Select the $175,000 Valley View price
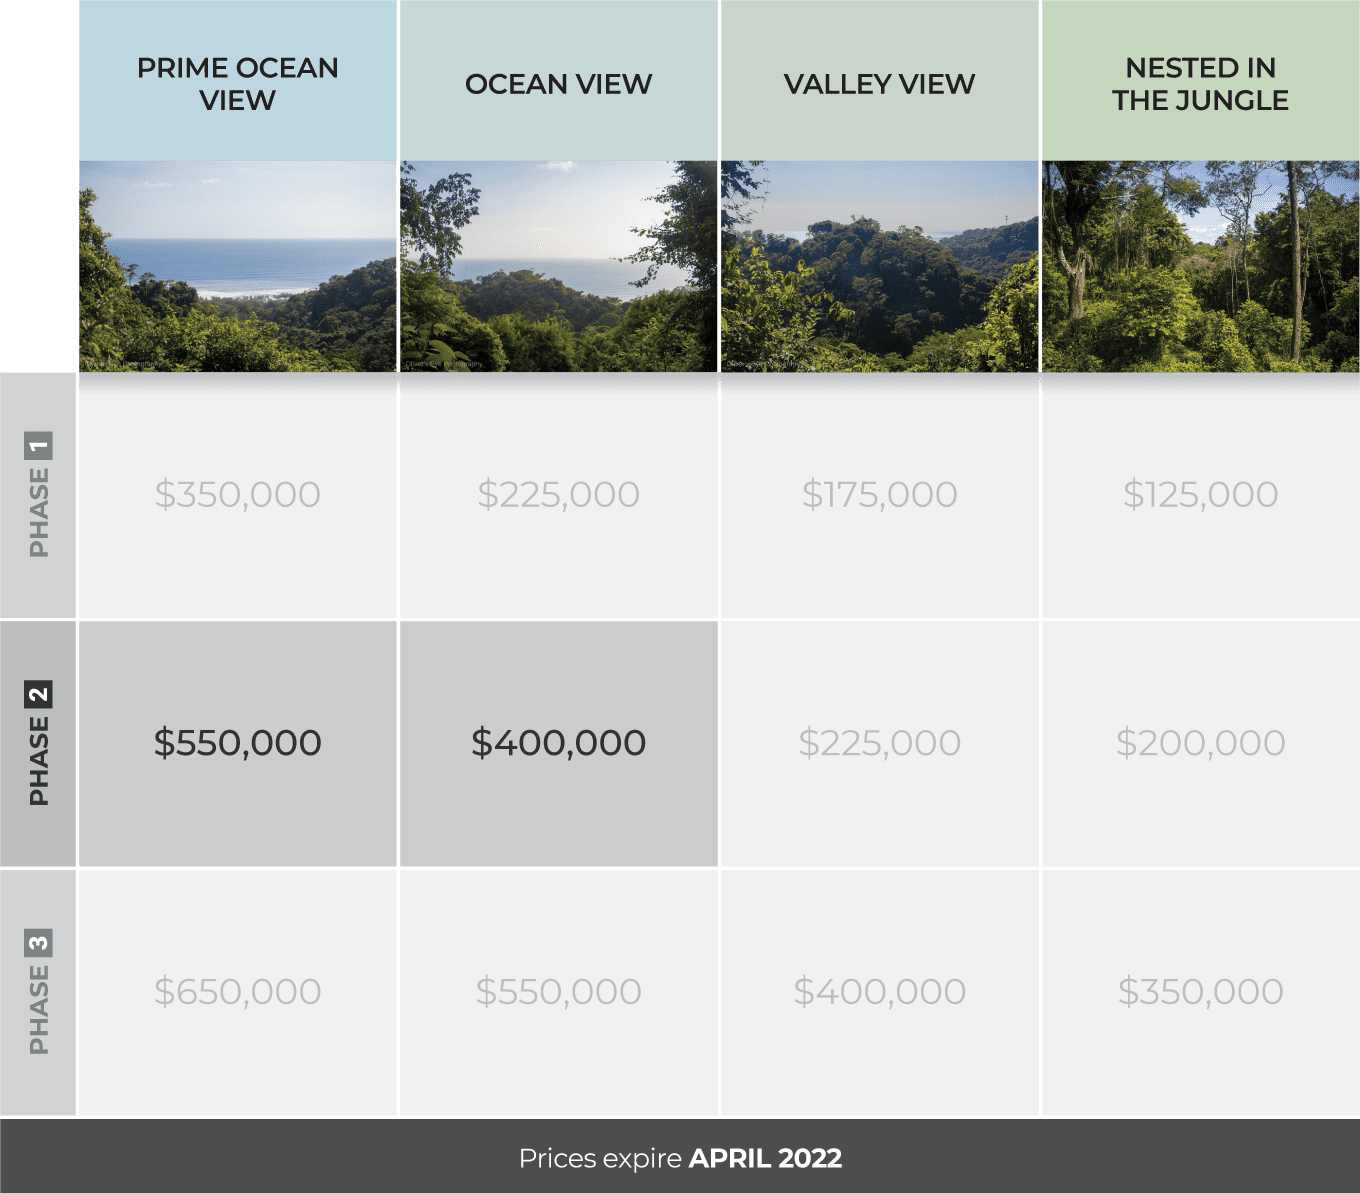Screen dimensions: 1360x1193 pyautogui.click(x=880, y=496)
